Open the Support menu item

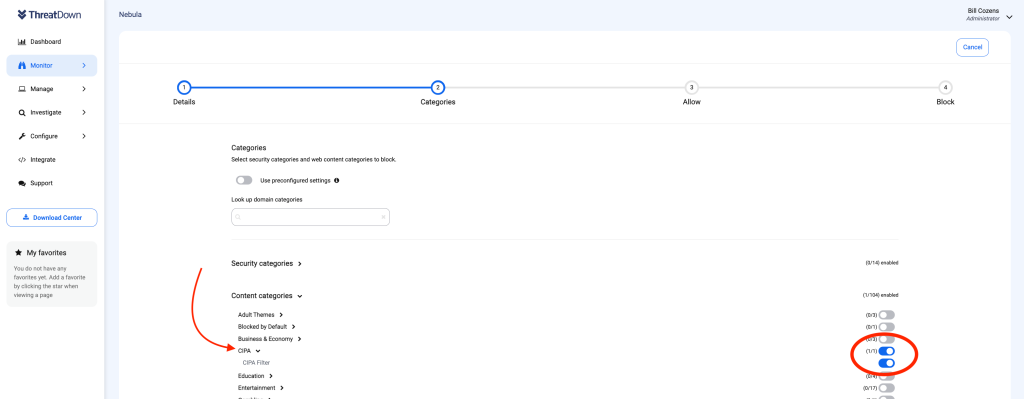point(42,184)
